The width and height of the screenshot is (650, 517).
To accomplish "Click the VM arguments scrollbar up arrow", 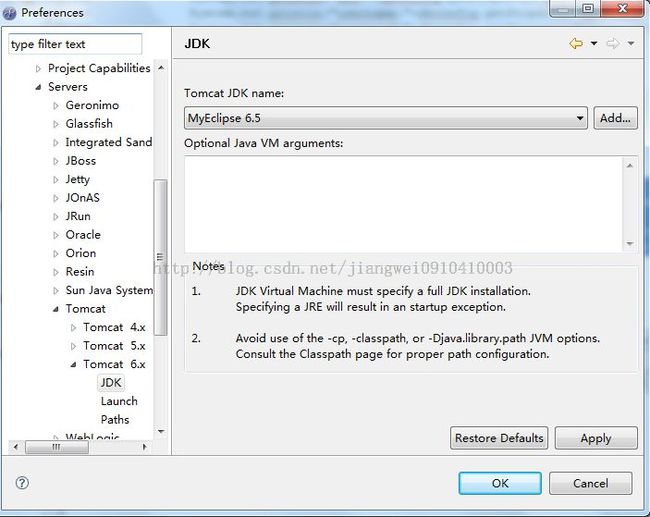I will pyautogui.click(x=630, y=165).
